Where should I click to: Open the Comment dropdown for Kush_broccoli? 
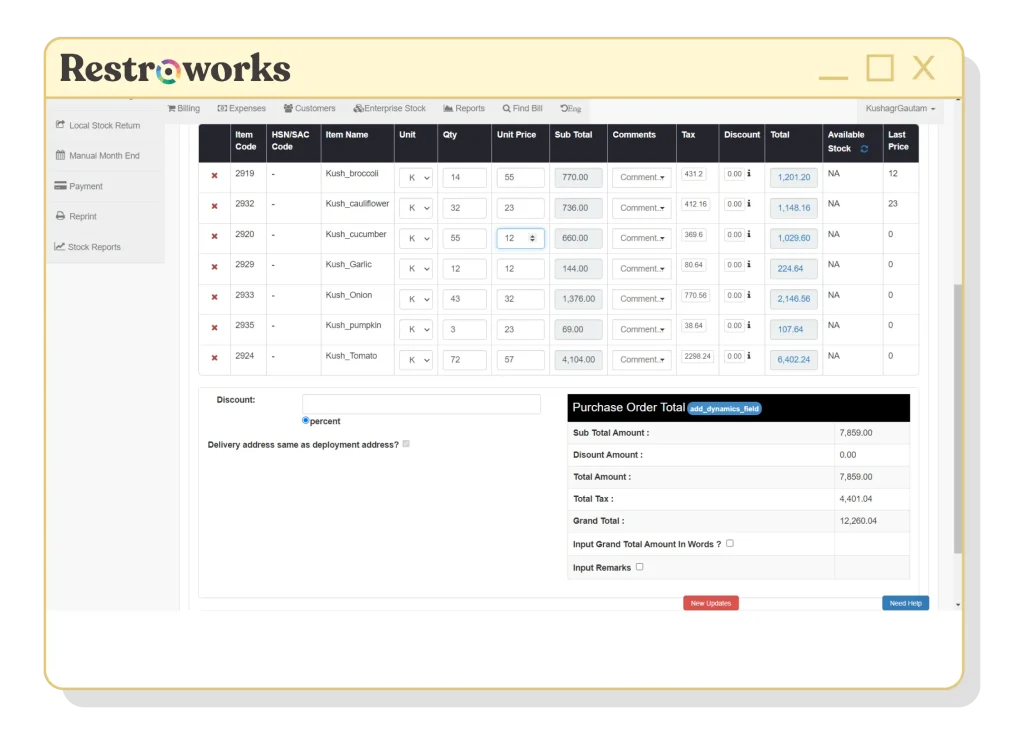[641, 177]
